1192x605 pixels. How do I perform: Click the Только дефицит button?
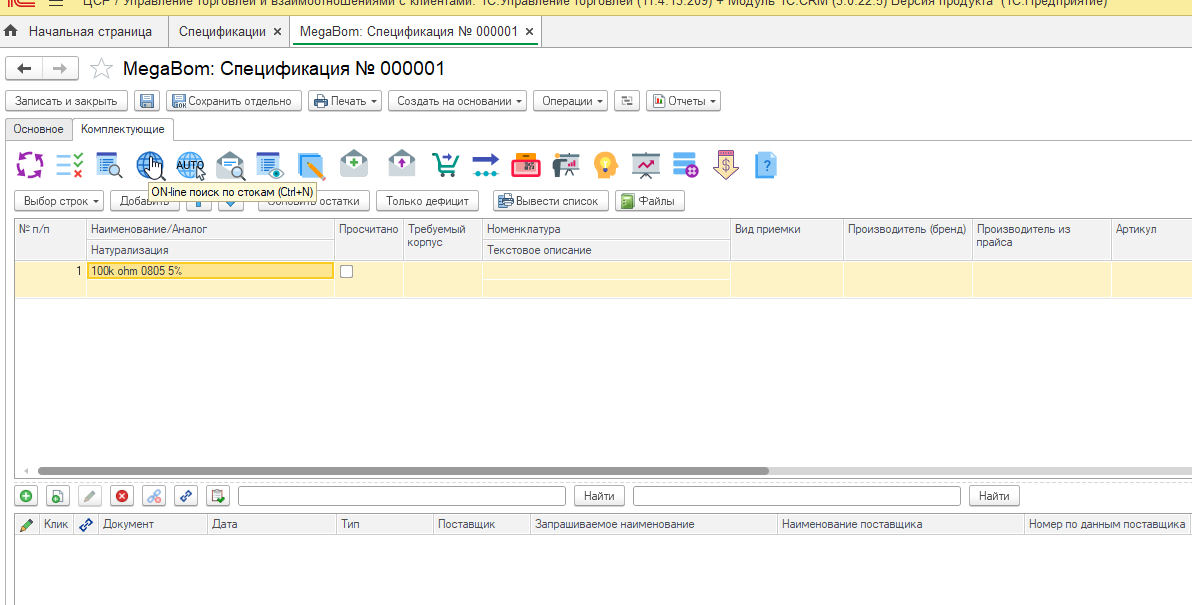(x=427, y=201)
